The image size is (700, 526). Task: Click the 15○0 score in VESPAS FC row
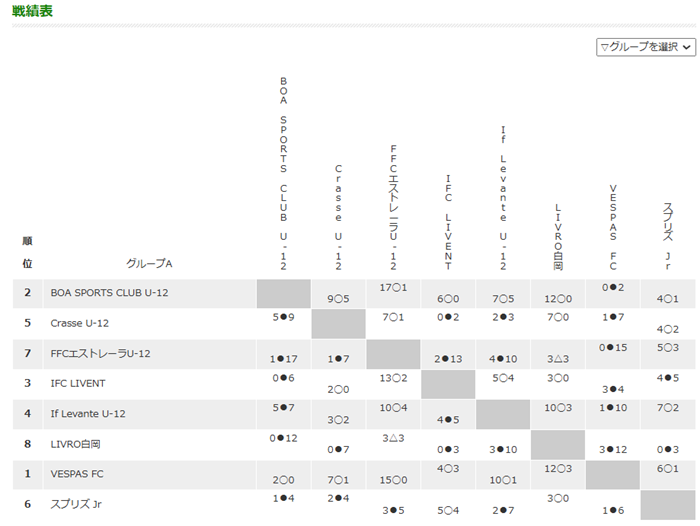393,480
